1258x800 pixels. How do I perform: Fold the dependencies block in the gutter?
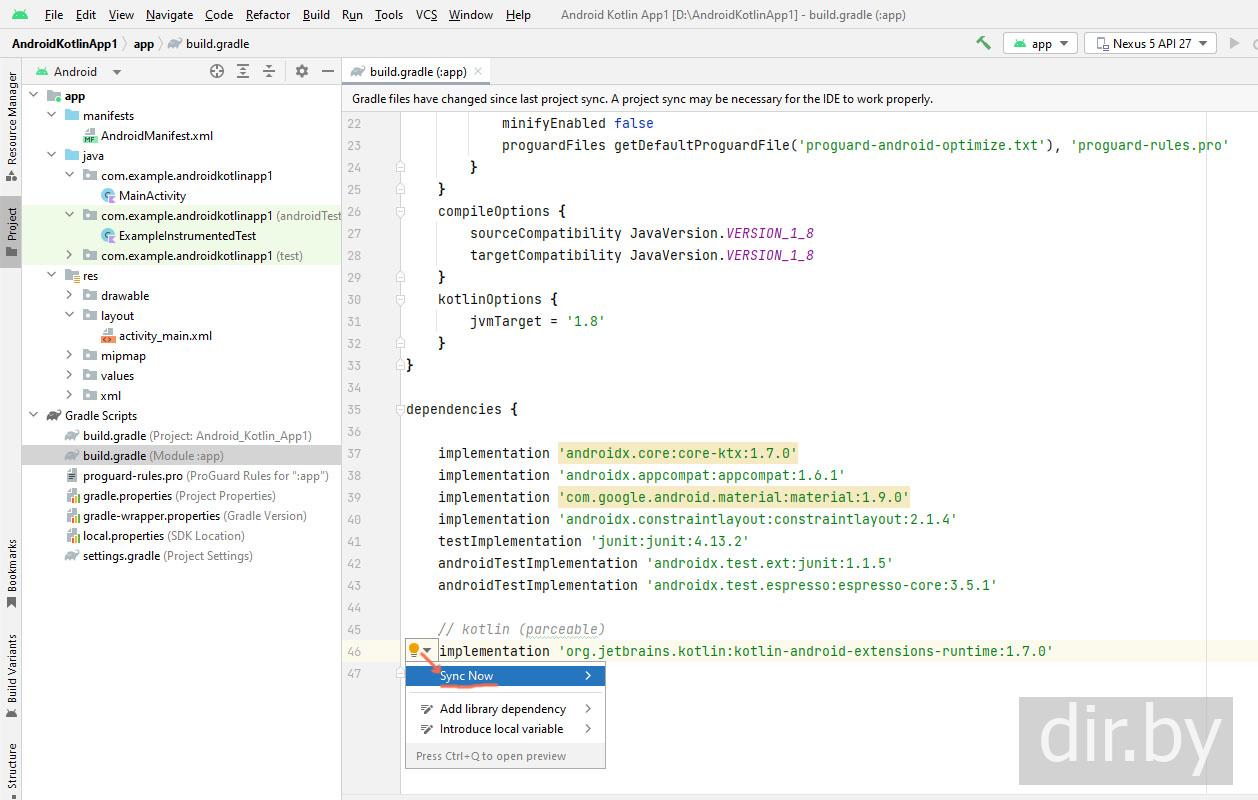coord(400,409)
